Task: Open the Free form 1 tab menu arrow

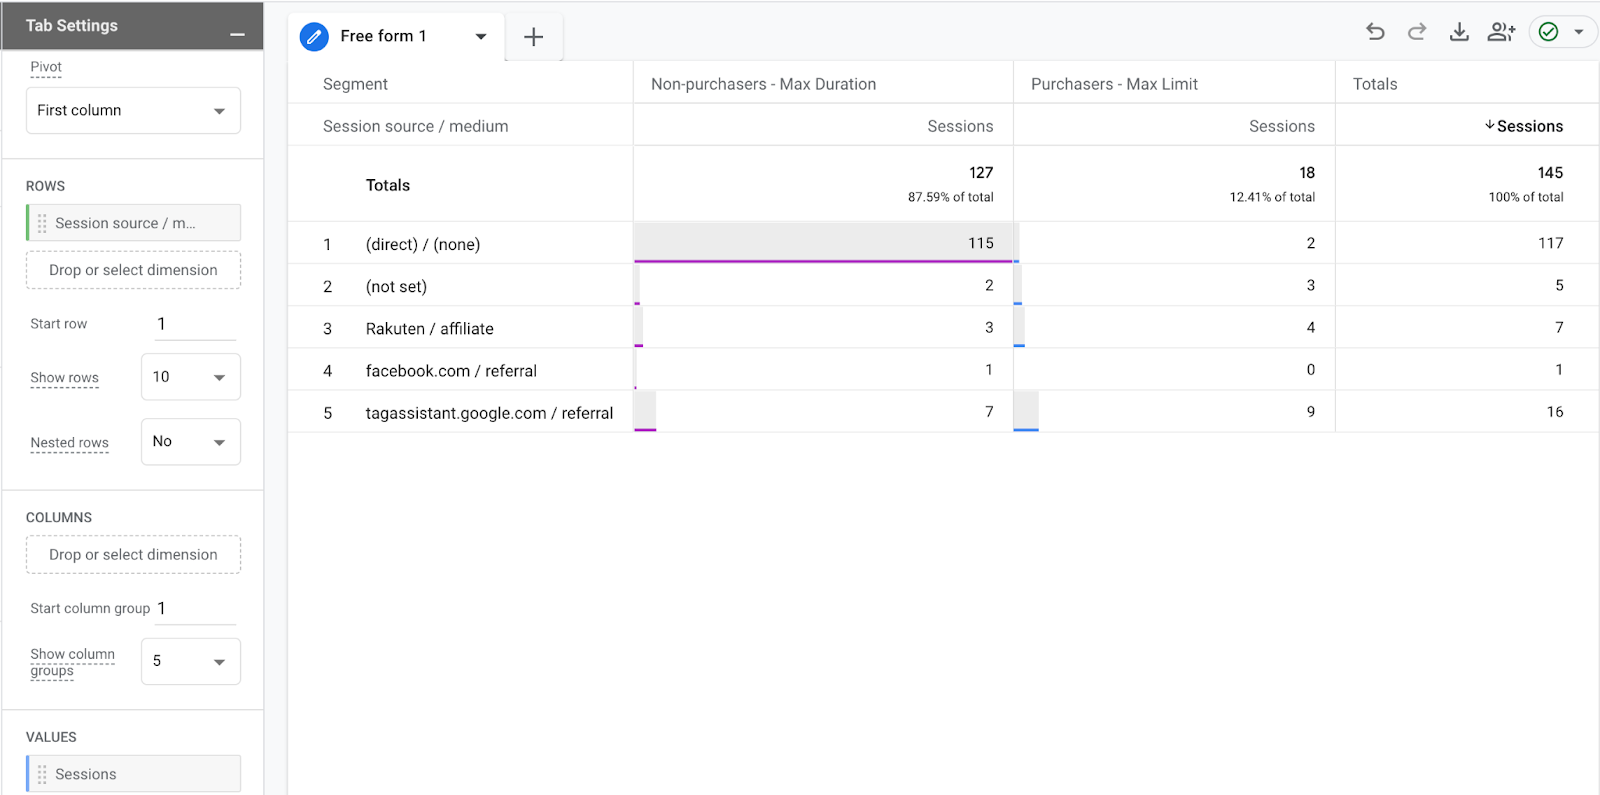Action: coord(481,37)
